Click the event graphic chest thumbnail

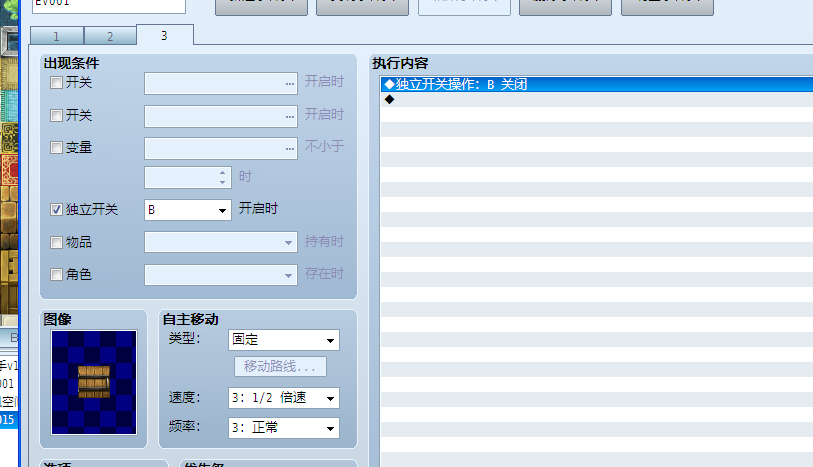click(x=94, y=382)
